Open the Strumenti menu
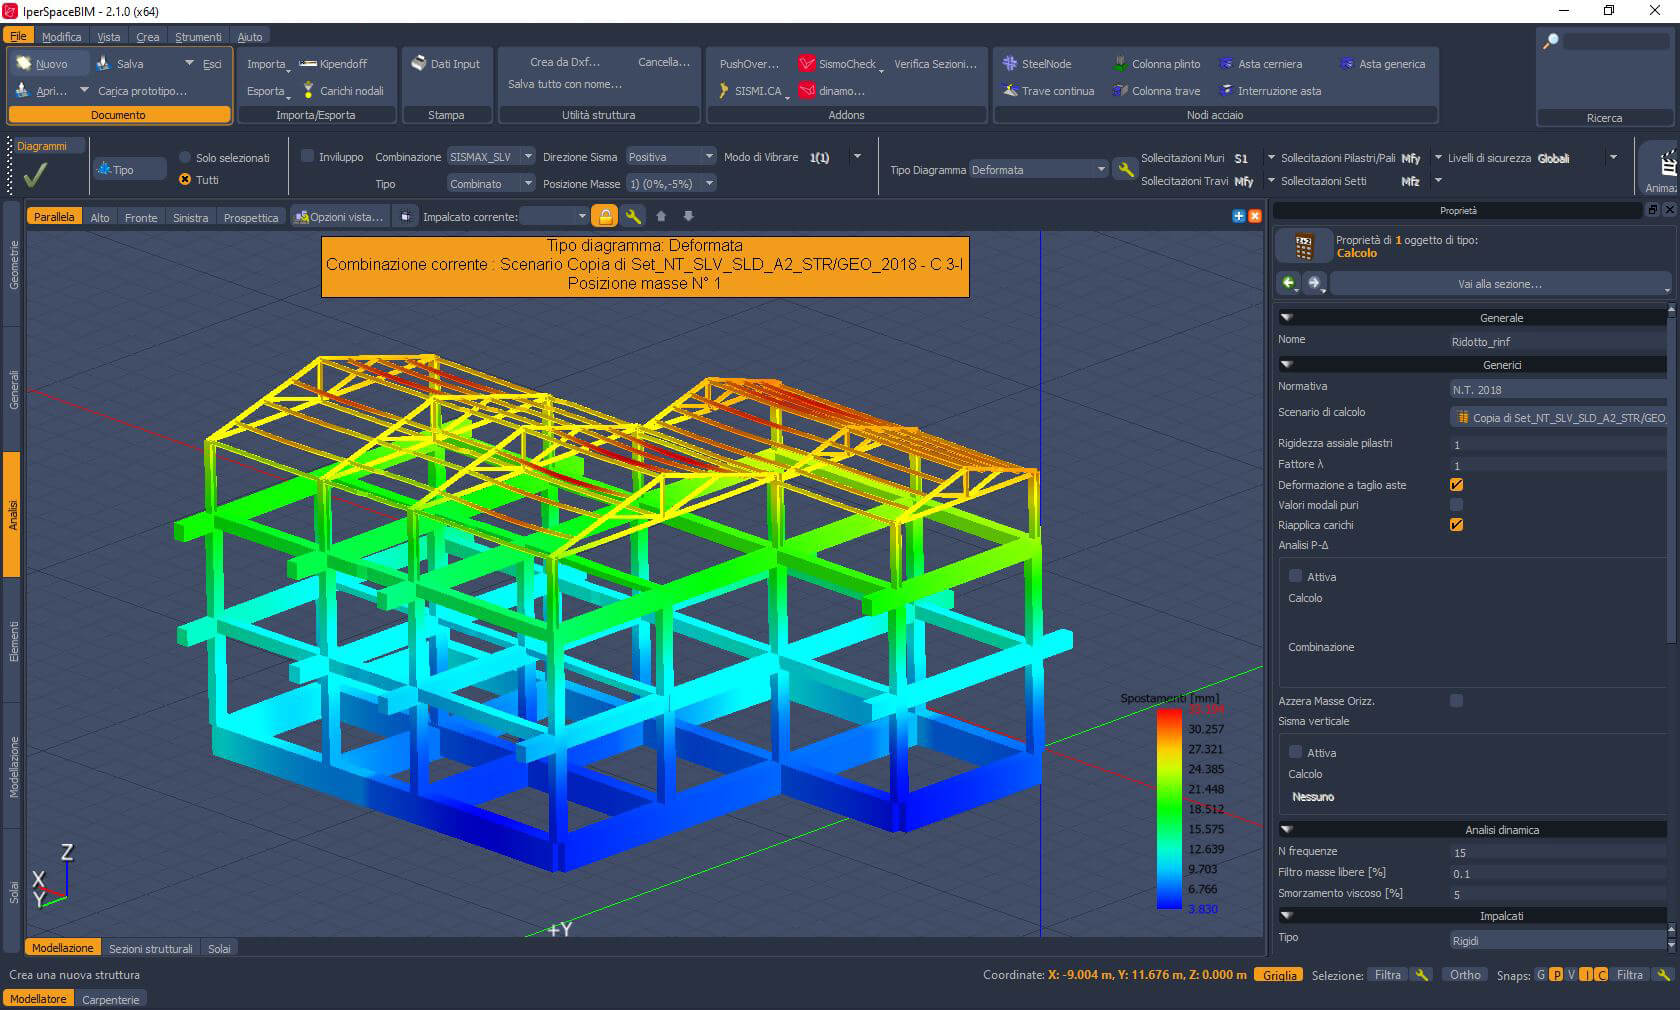1680x1010 pixels. 198,37
